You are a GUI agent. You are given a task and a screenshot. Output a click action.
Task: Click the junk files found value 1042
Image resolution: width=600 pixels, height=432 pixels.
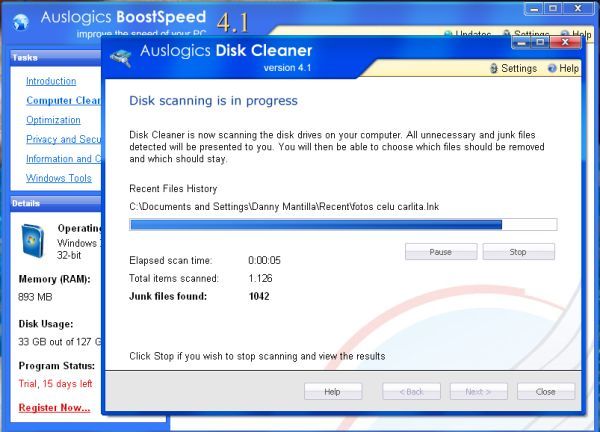[259, 296]
